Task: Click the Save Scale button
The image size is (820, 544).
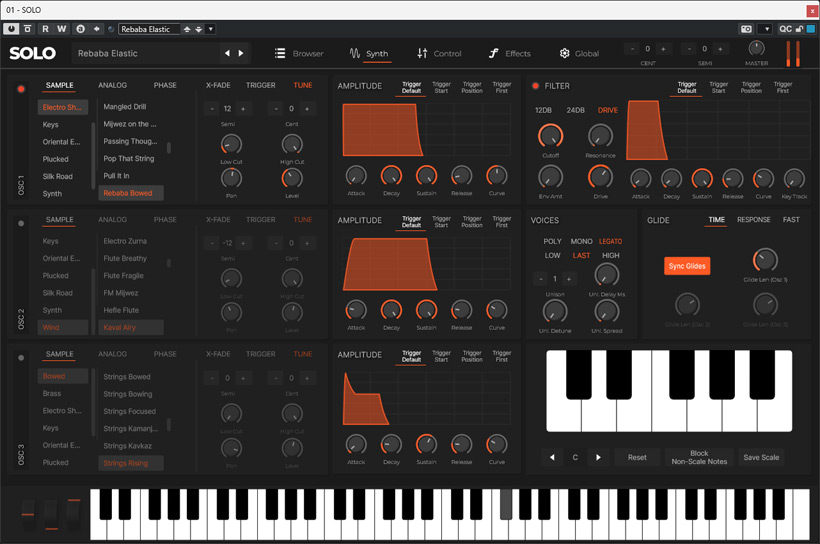Action: point(761,457)
